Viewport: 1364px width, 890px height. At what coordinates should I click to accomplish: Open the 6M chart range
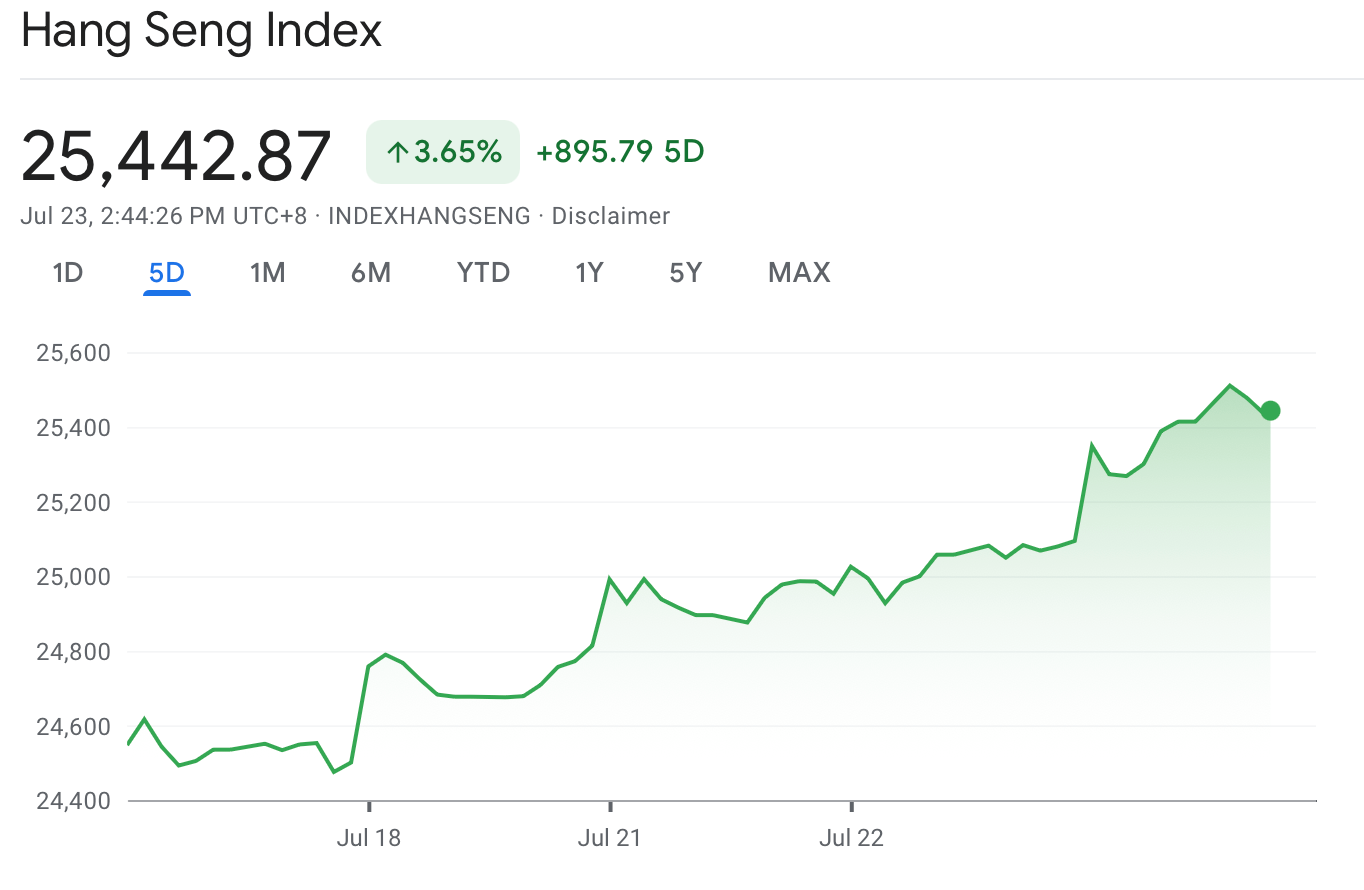pos(370,272)
